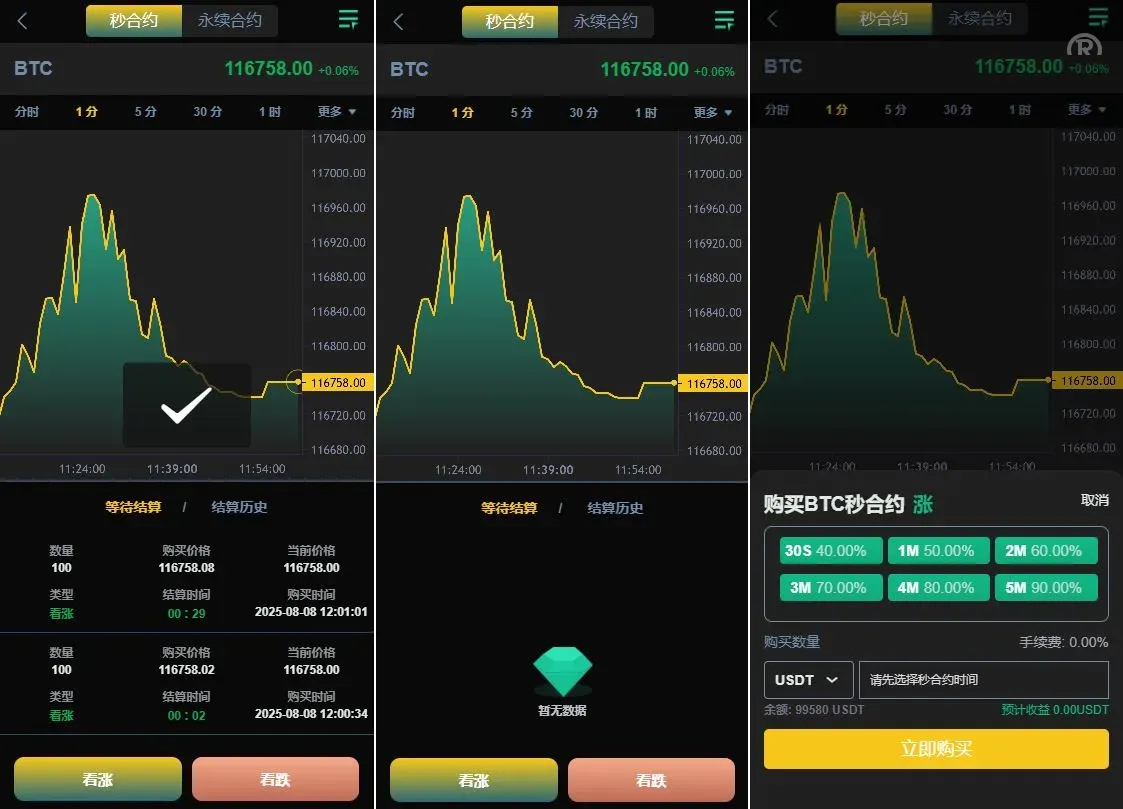Screen dimensions: 1123x809
Task: Select the 30S 40.00% duration option
Action: pyautogui.click(x=830, y=550)
